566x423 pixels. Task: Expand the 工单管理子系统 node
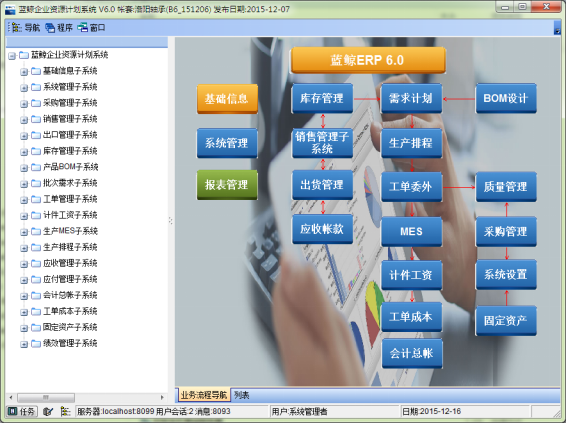click(x=24, y=200)
